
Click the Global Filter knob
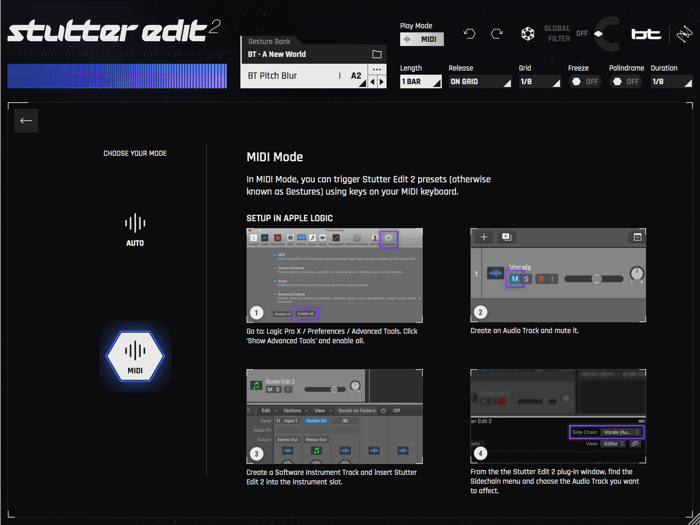(x=609, y=34)
